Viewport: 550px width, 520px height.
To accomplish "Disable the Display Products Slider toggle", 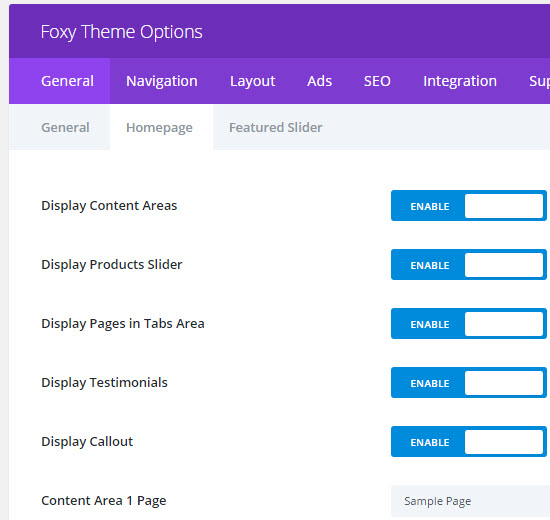I will [x=469, y=265].
